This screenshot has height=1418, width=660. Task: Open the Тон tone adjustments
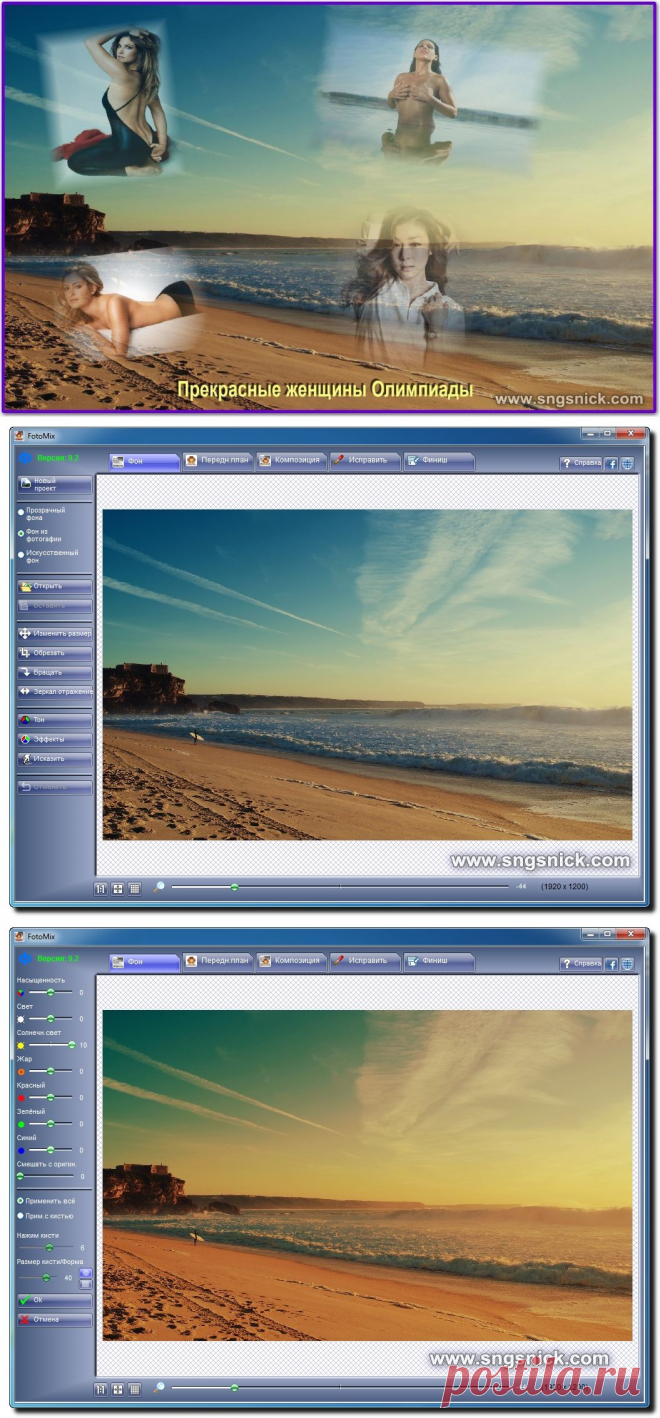coord(55,719)
